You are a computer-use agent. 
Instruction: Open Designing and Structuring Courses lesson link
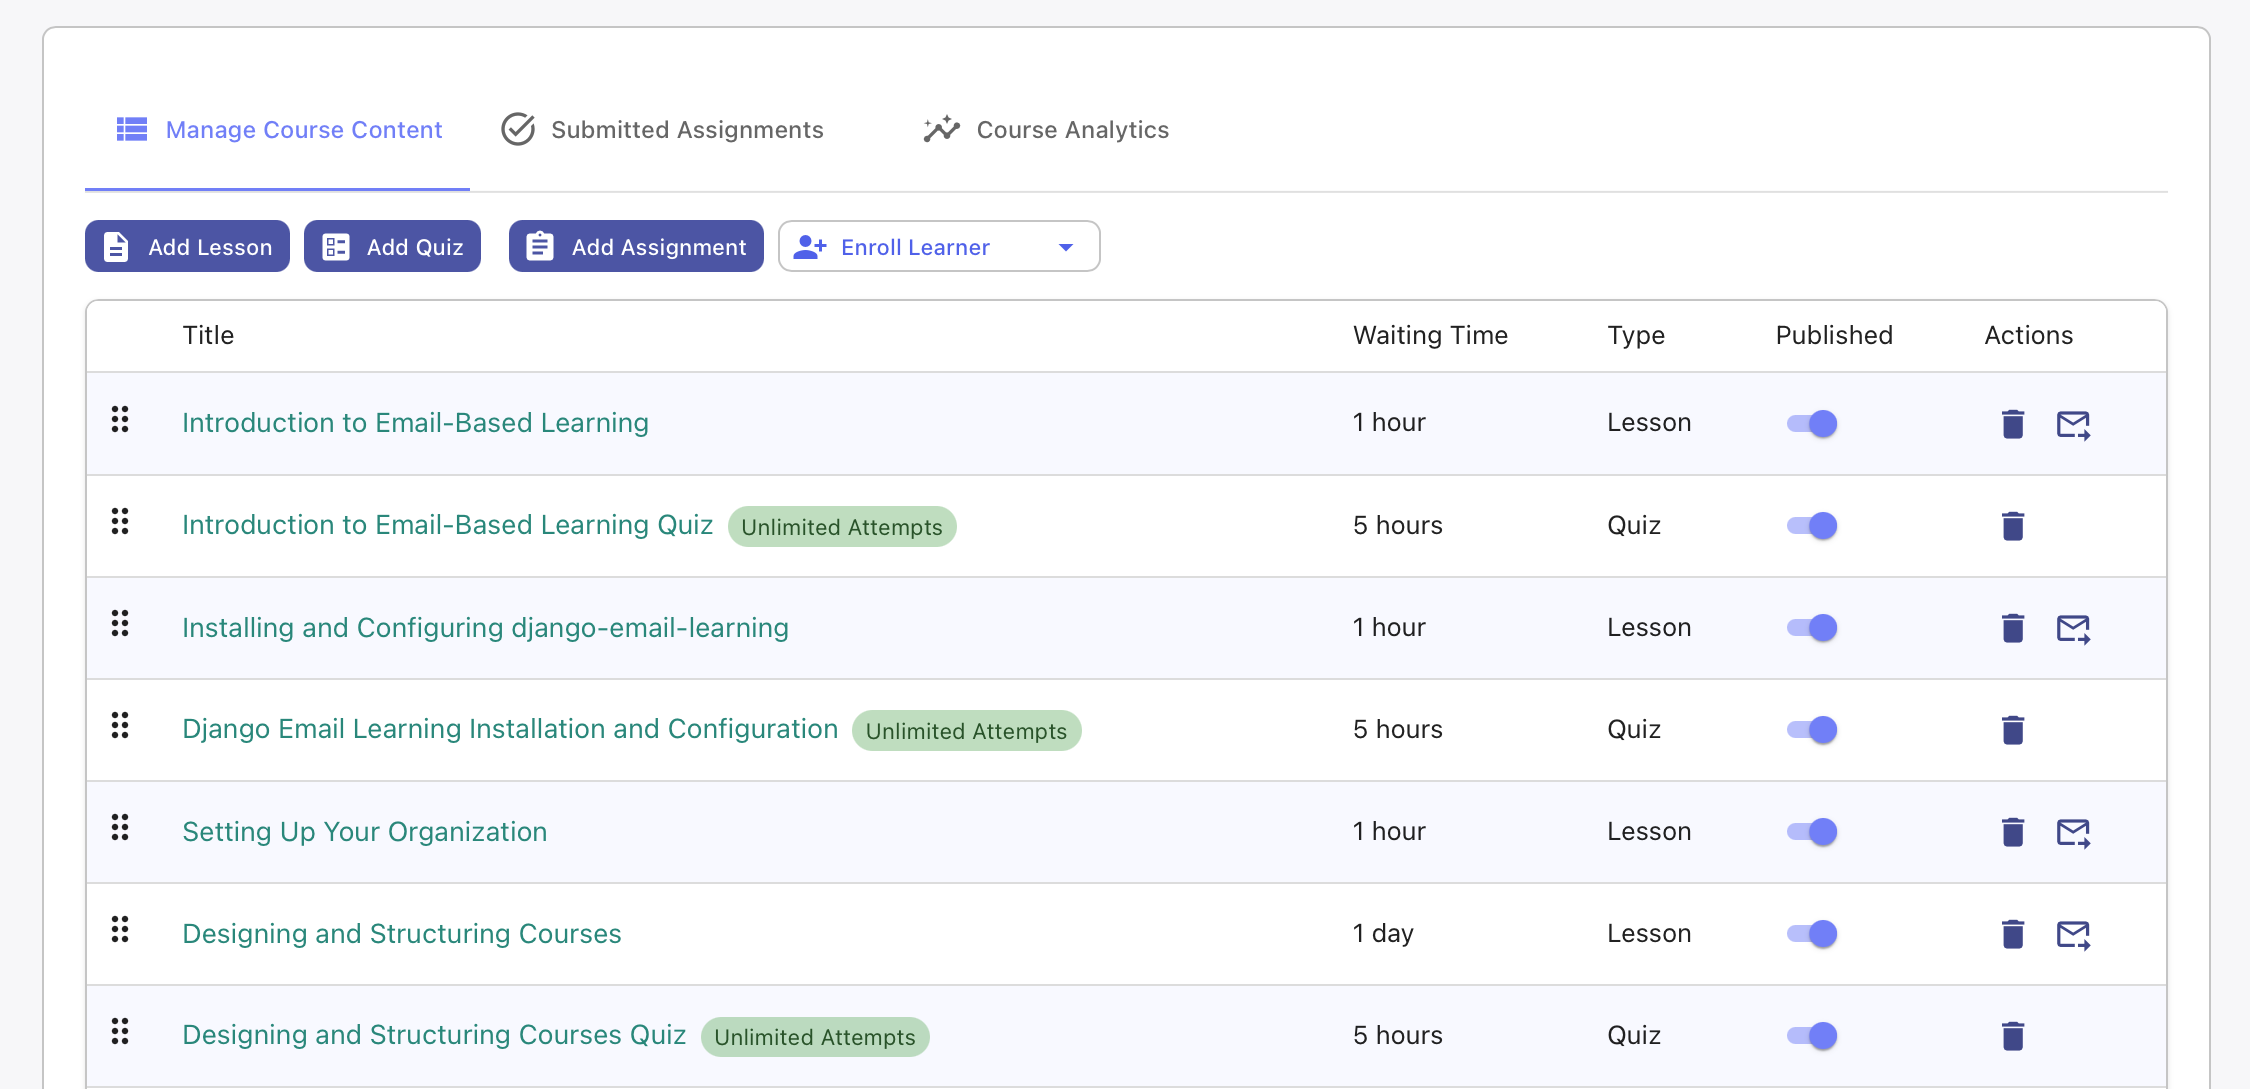[x=401, y=934]
